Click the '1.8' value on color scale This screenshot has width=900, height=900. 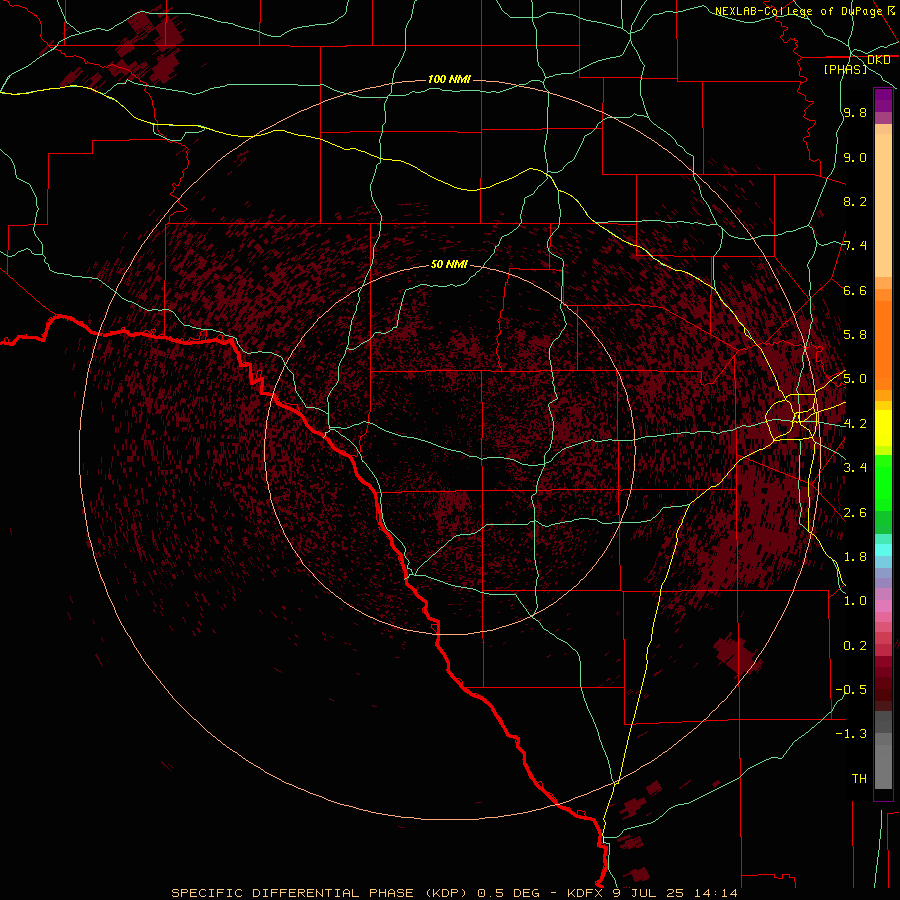(855, 557)
